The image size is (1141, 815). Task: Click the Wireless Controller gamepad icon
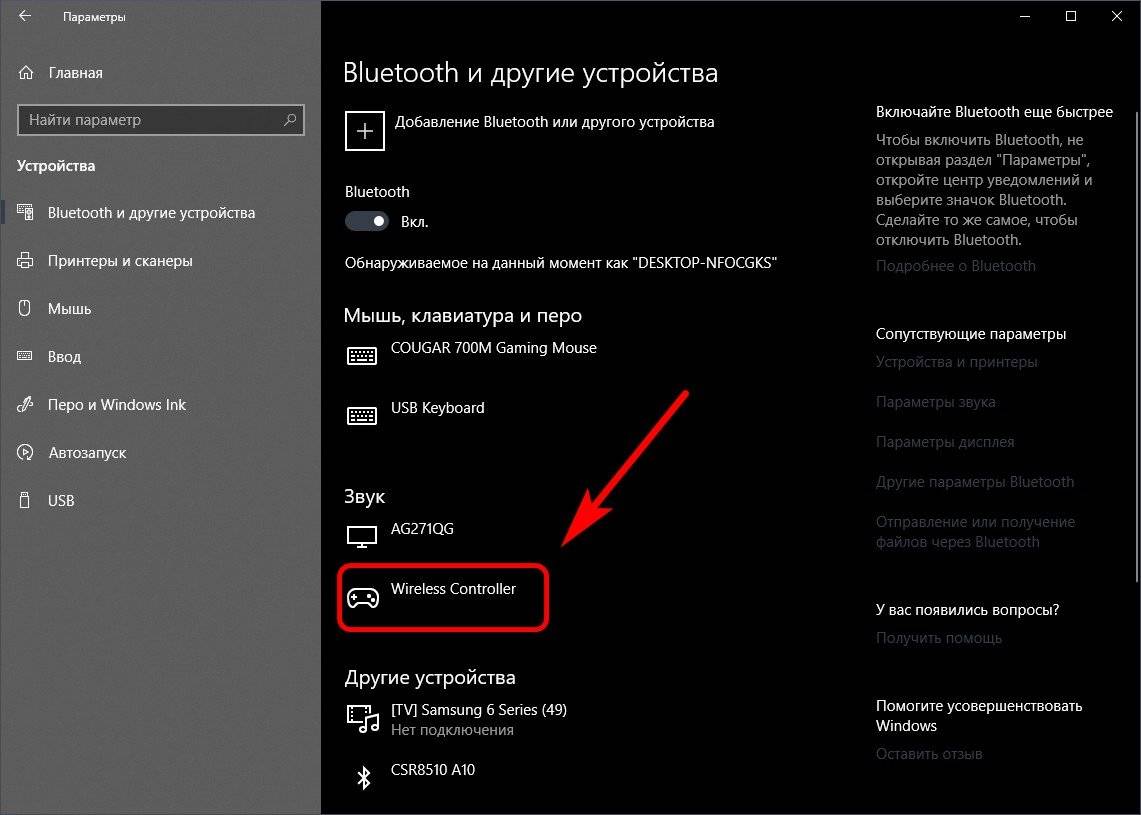(362, 598)
